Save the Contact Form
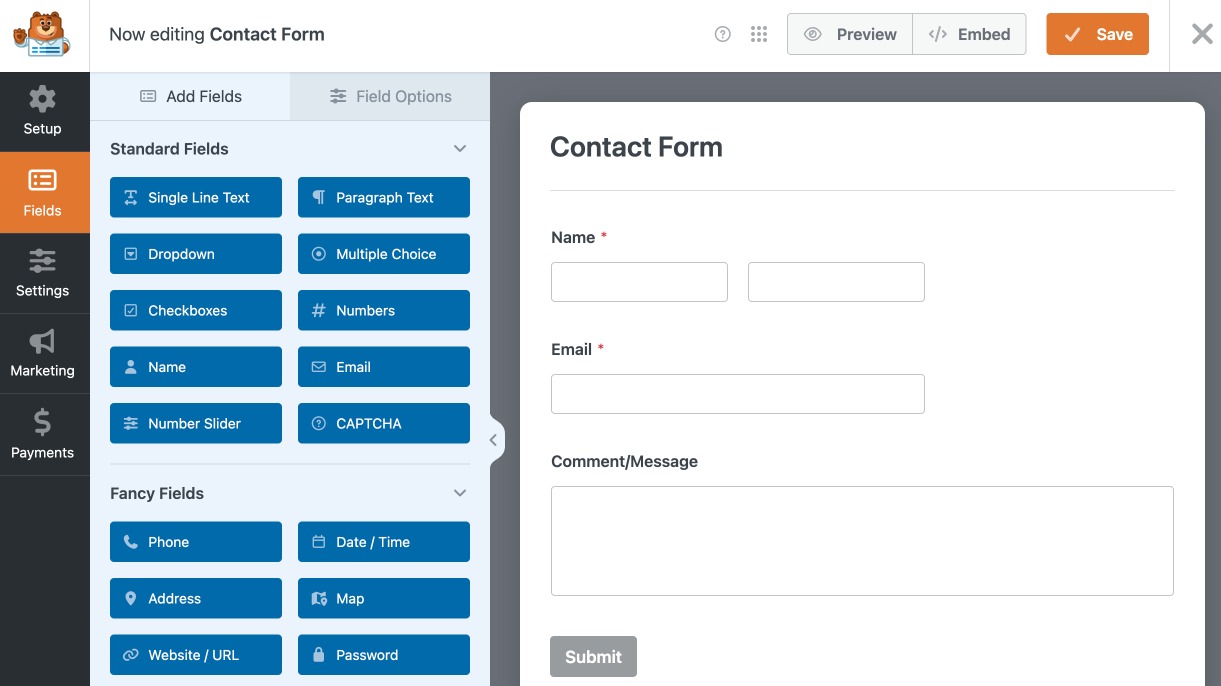 tap(1097, 33)
